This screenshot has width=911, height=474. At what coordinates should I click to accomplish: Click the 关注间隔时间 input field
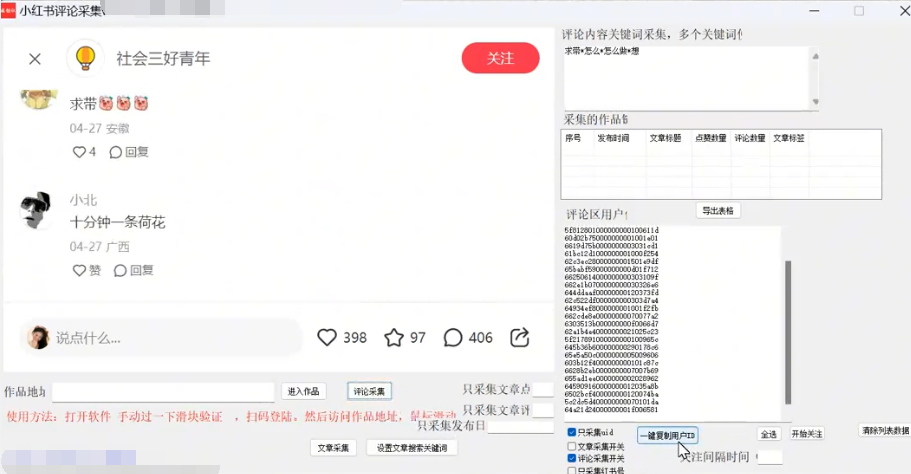coord(770,457)
